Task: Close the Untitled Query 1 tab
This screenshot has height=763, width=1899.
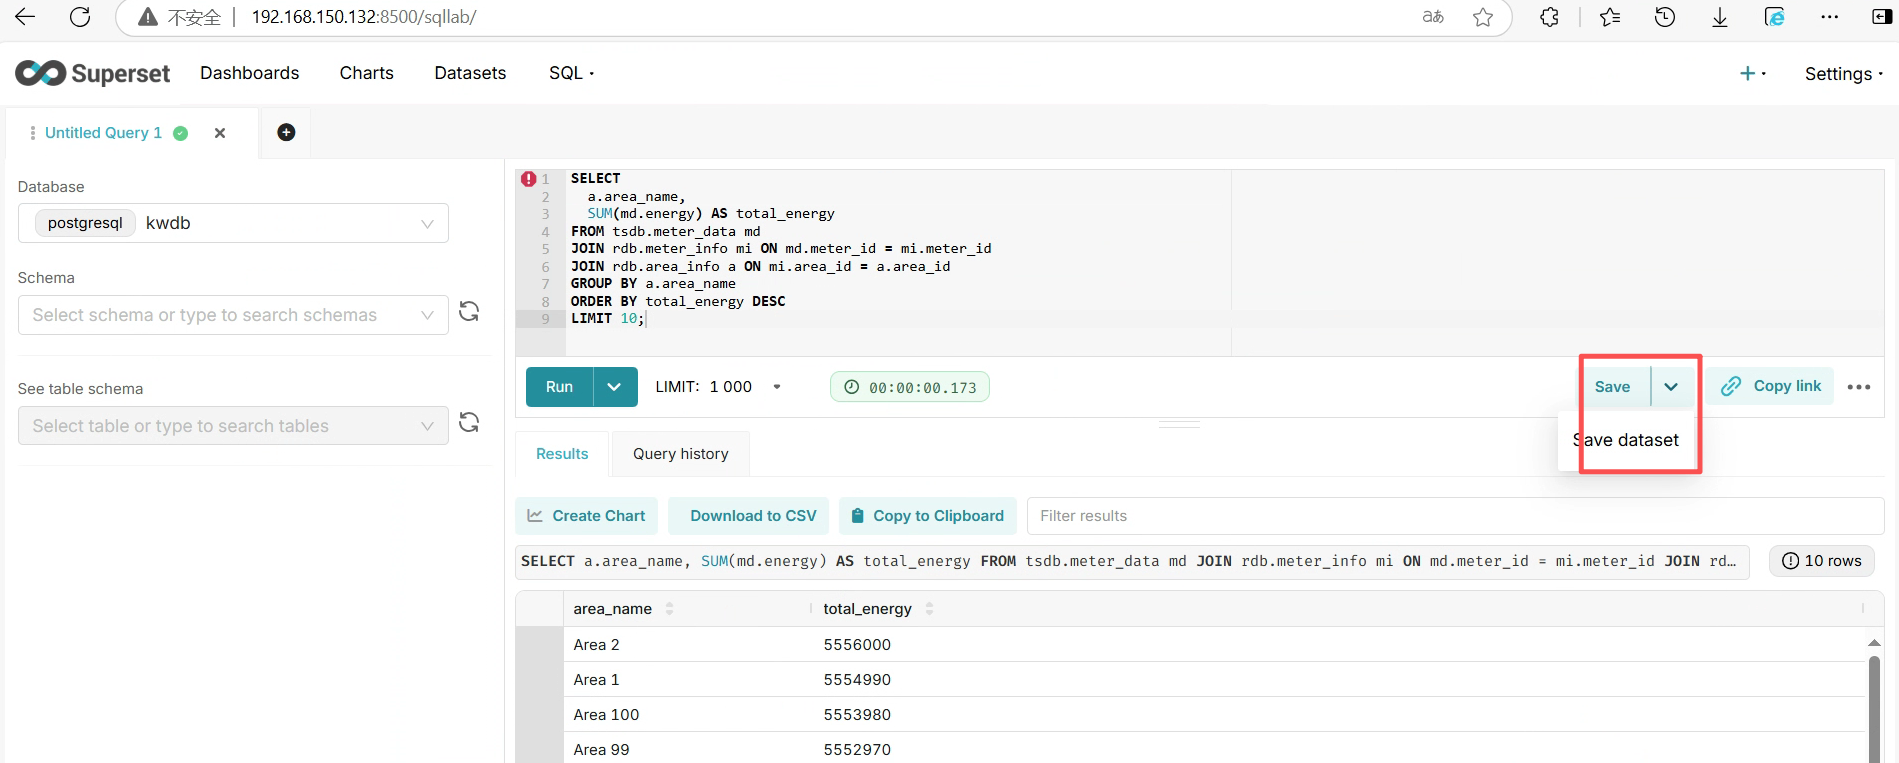Action: pyautogui.click(x=220, y=133)
